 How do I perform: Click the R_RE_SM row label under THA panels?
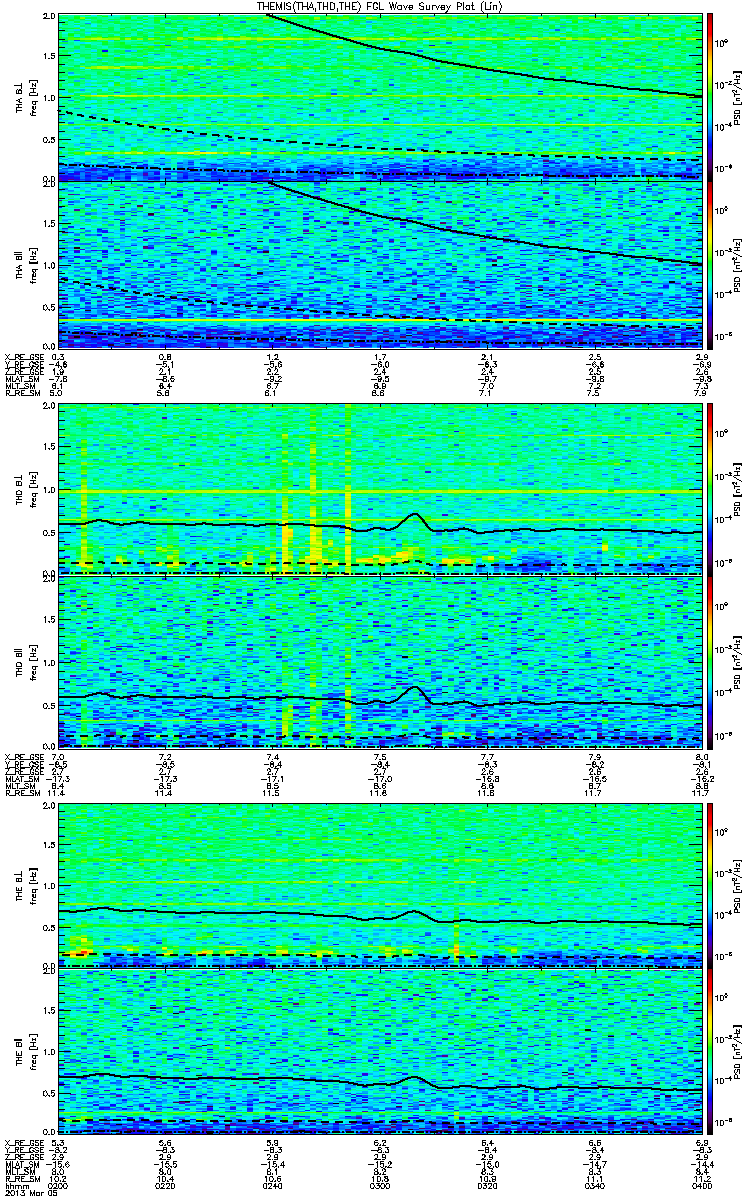[22, 394]
